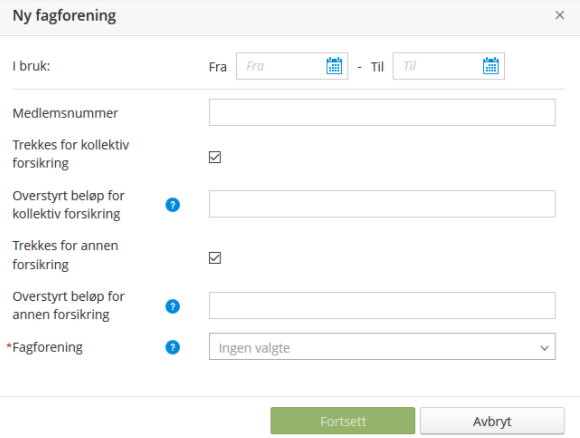Image resolution: width=580 pixels, height=438 pixels.
Task: Click the Ny fagforening title text
Action: [64, 16]
